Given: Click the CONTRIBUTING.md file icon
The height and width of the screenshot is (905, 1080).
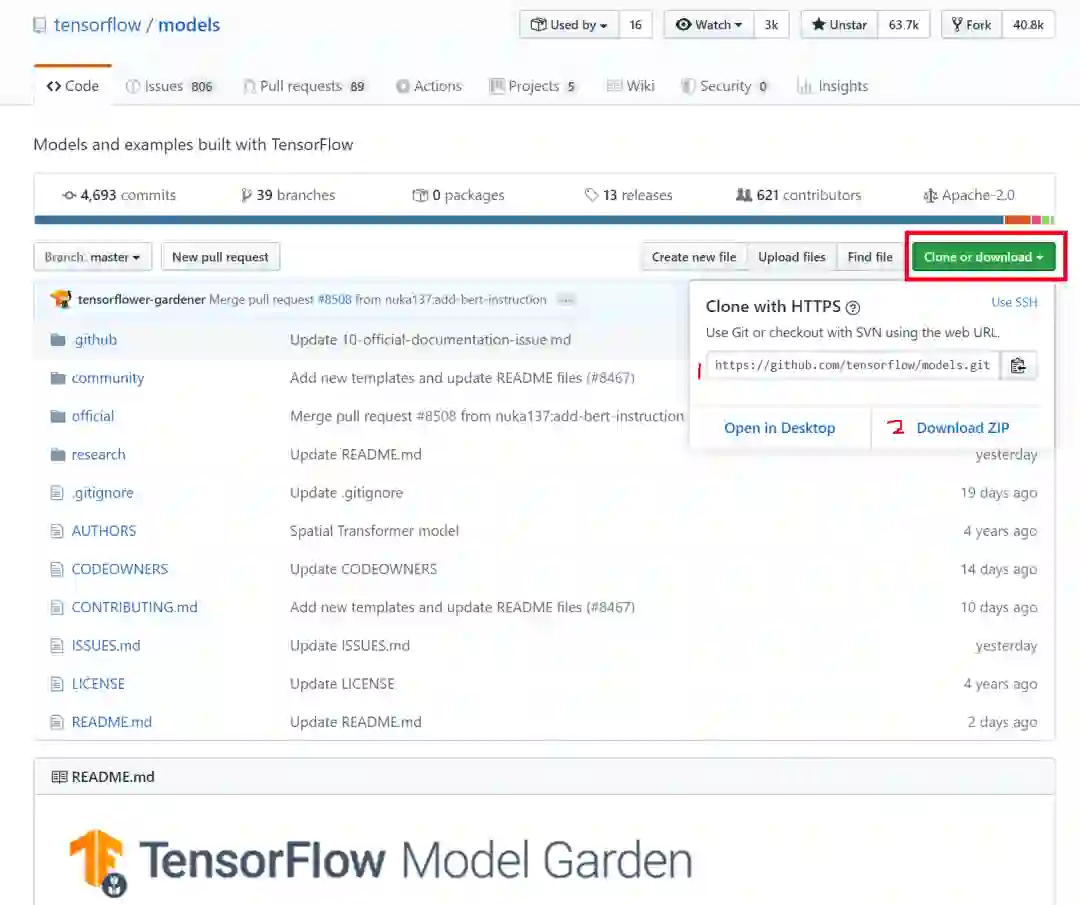Looking at the screenshot, I should click(56, 607).
